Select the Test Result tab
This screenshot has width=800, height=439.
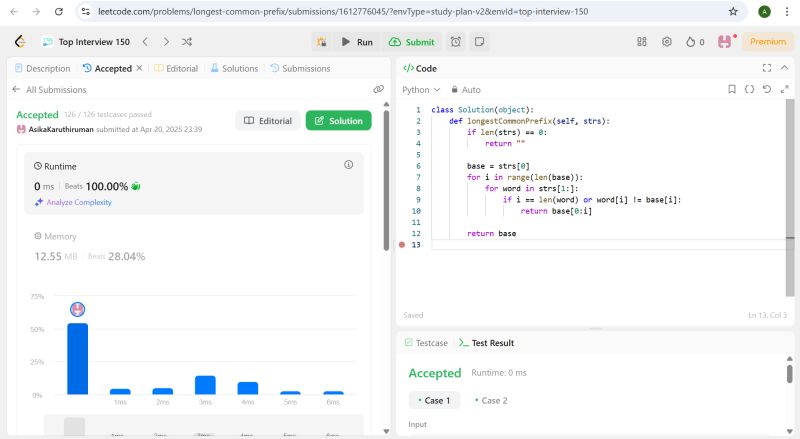pos(486,343)
